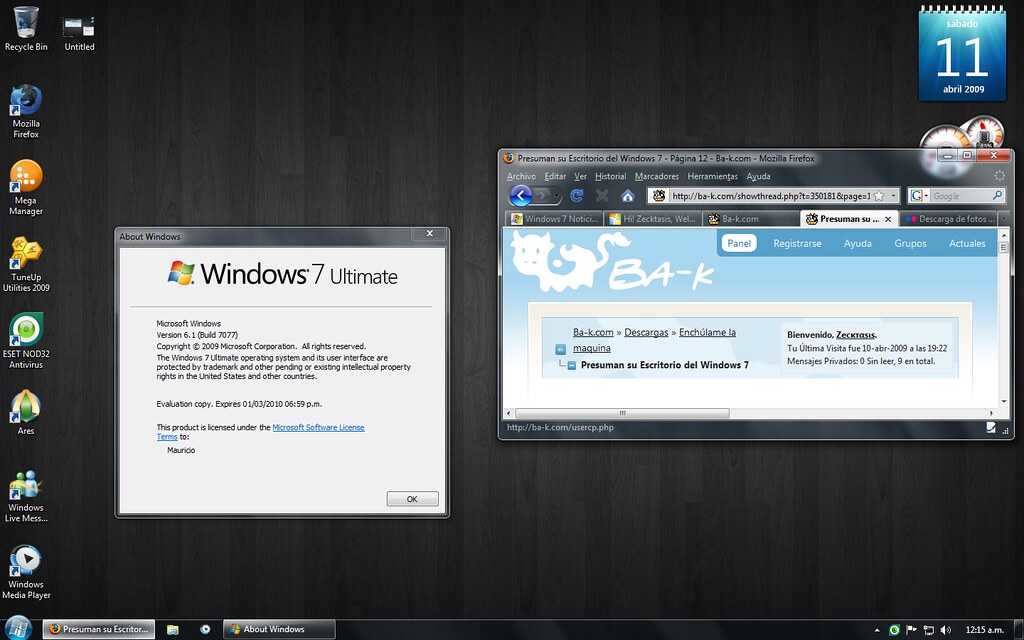1024x640 pixels.
Task: Open the volume speaker tray icon
Action: coord(945,630)
